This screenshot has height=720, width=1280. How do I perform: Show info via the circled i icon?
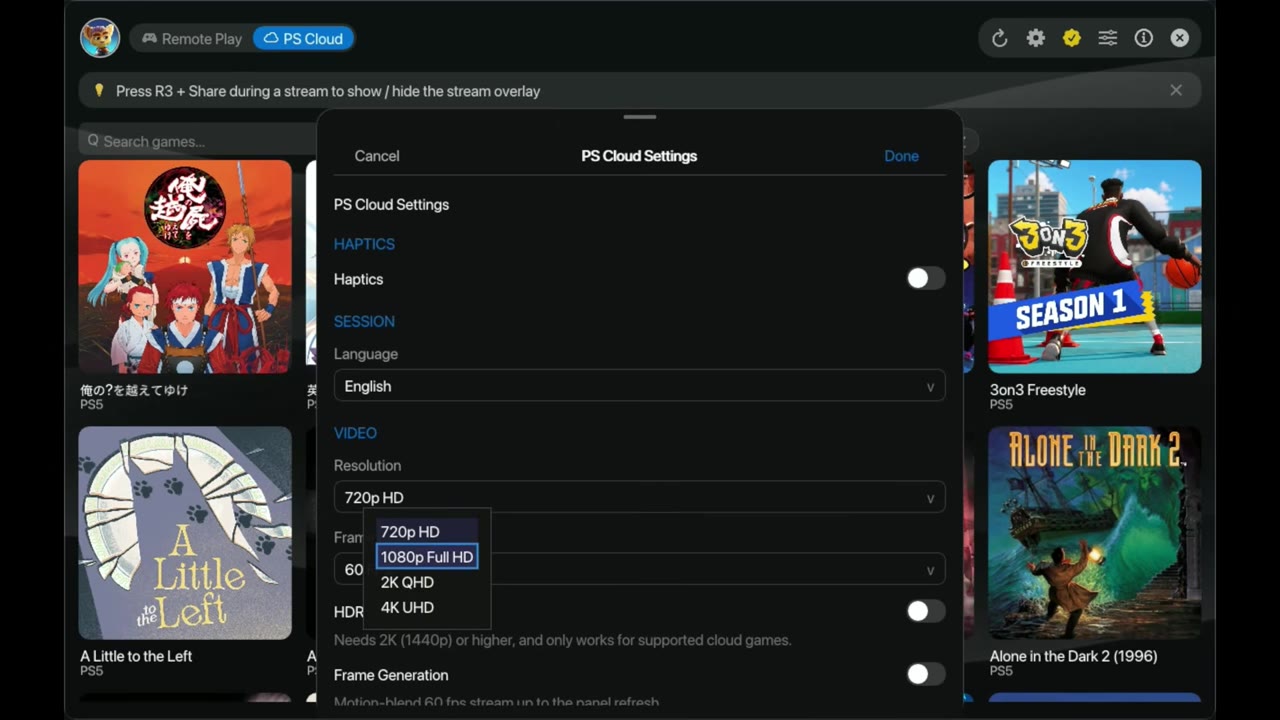[1143, 38]
